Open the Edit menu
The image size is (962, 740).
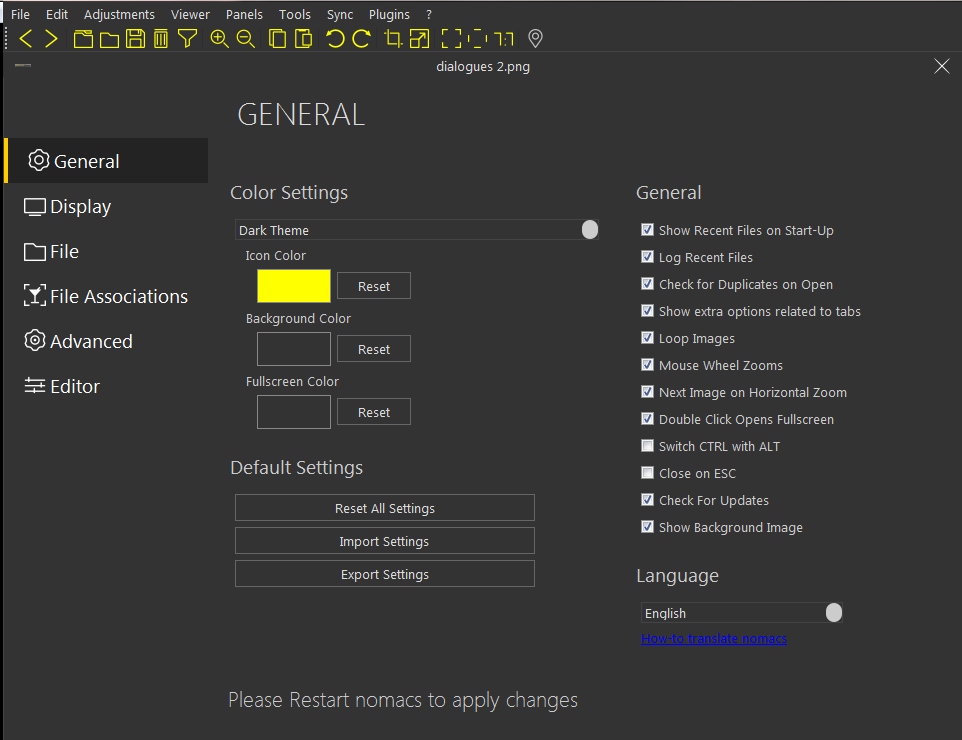(56, 14)
